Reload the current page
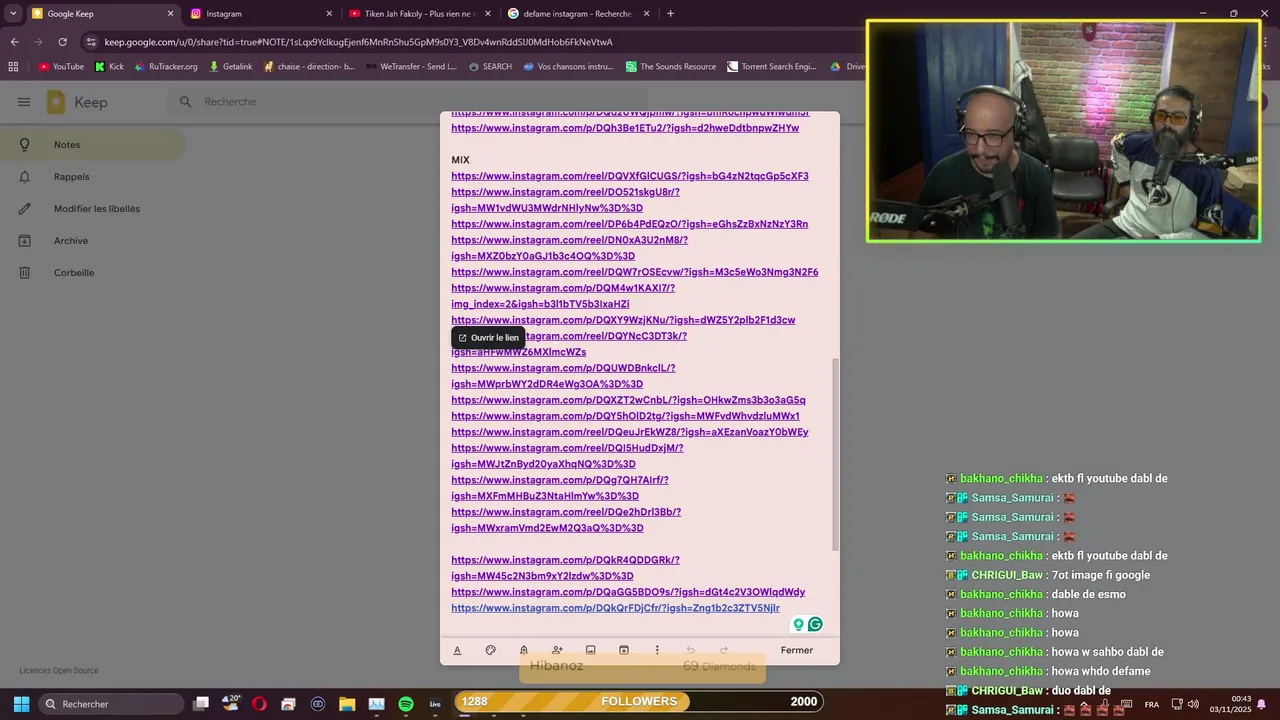 tap(62, 42)
